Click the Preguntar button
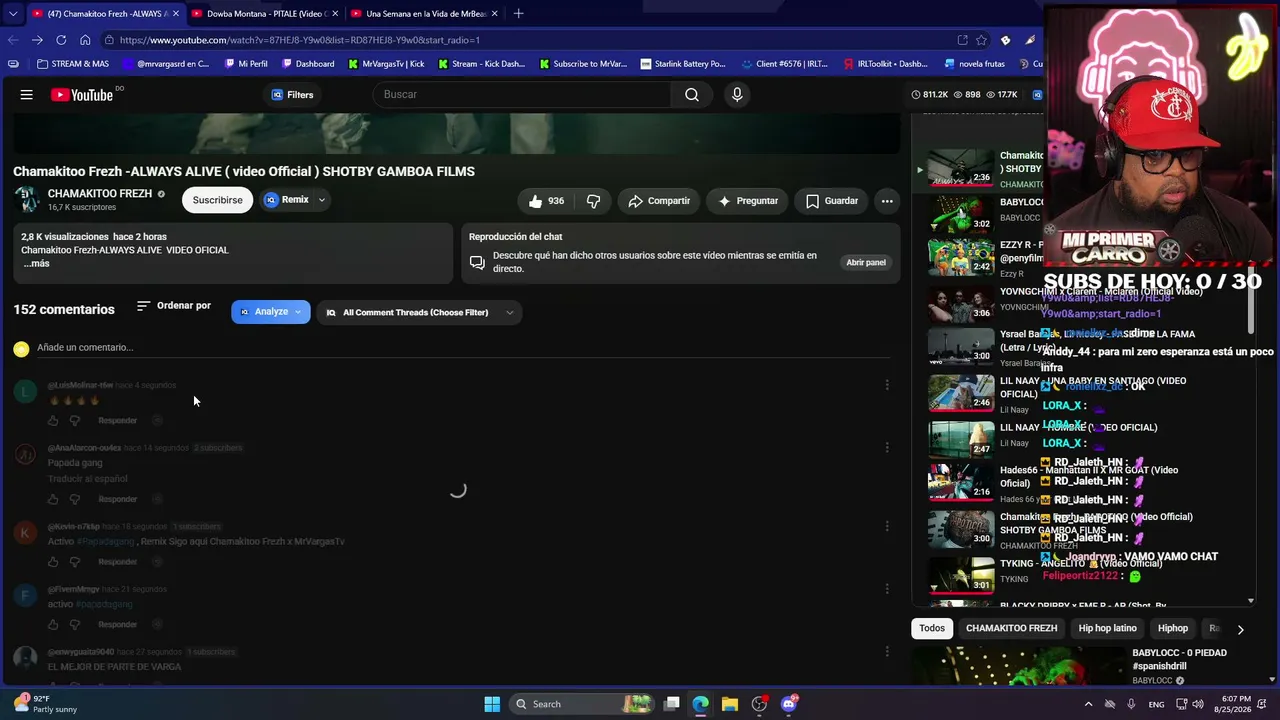 [x=747, y=201]
